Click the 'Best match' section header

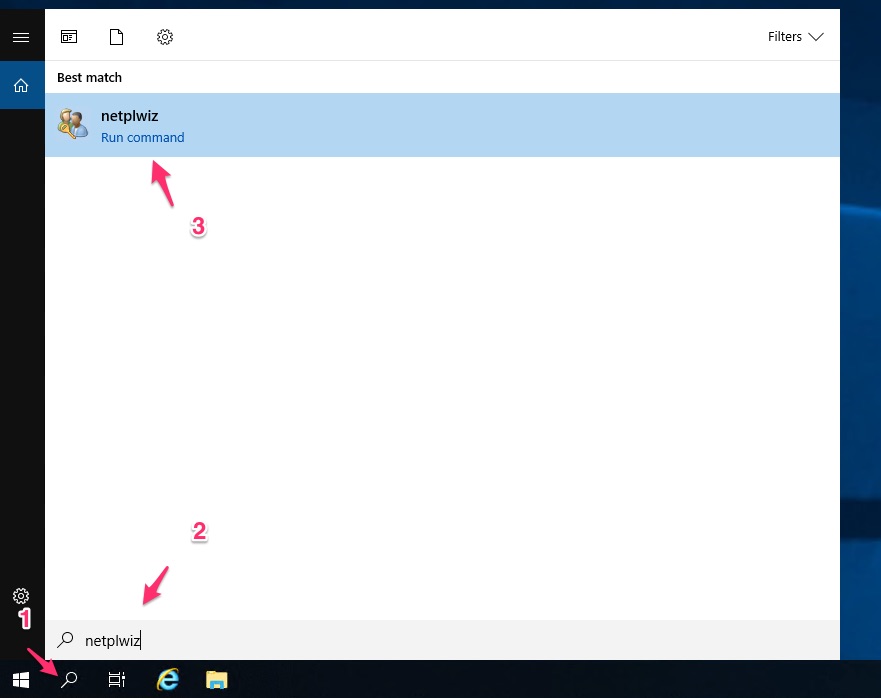(x=89, y=77)
